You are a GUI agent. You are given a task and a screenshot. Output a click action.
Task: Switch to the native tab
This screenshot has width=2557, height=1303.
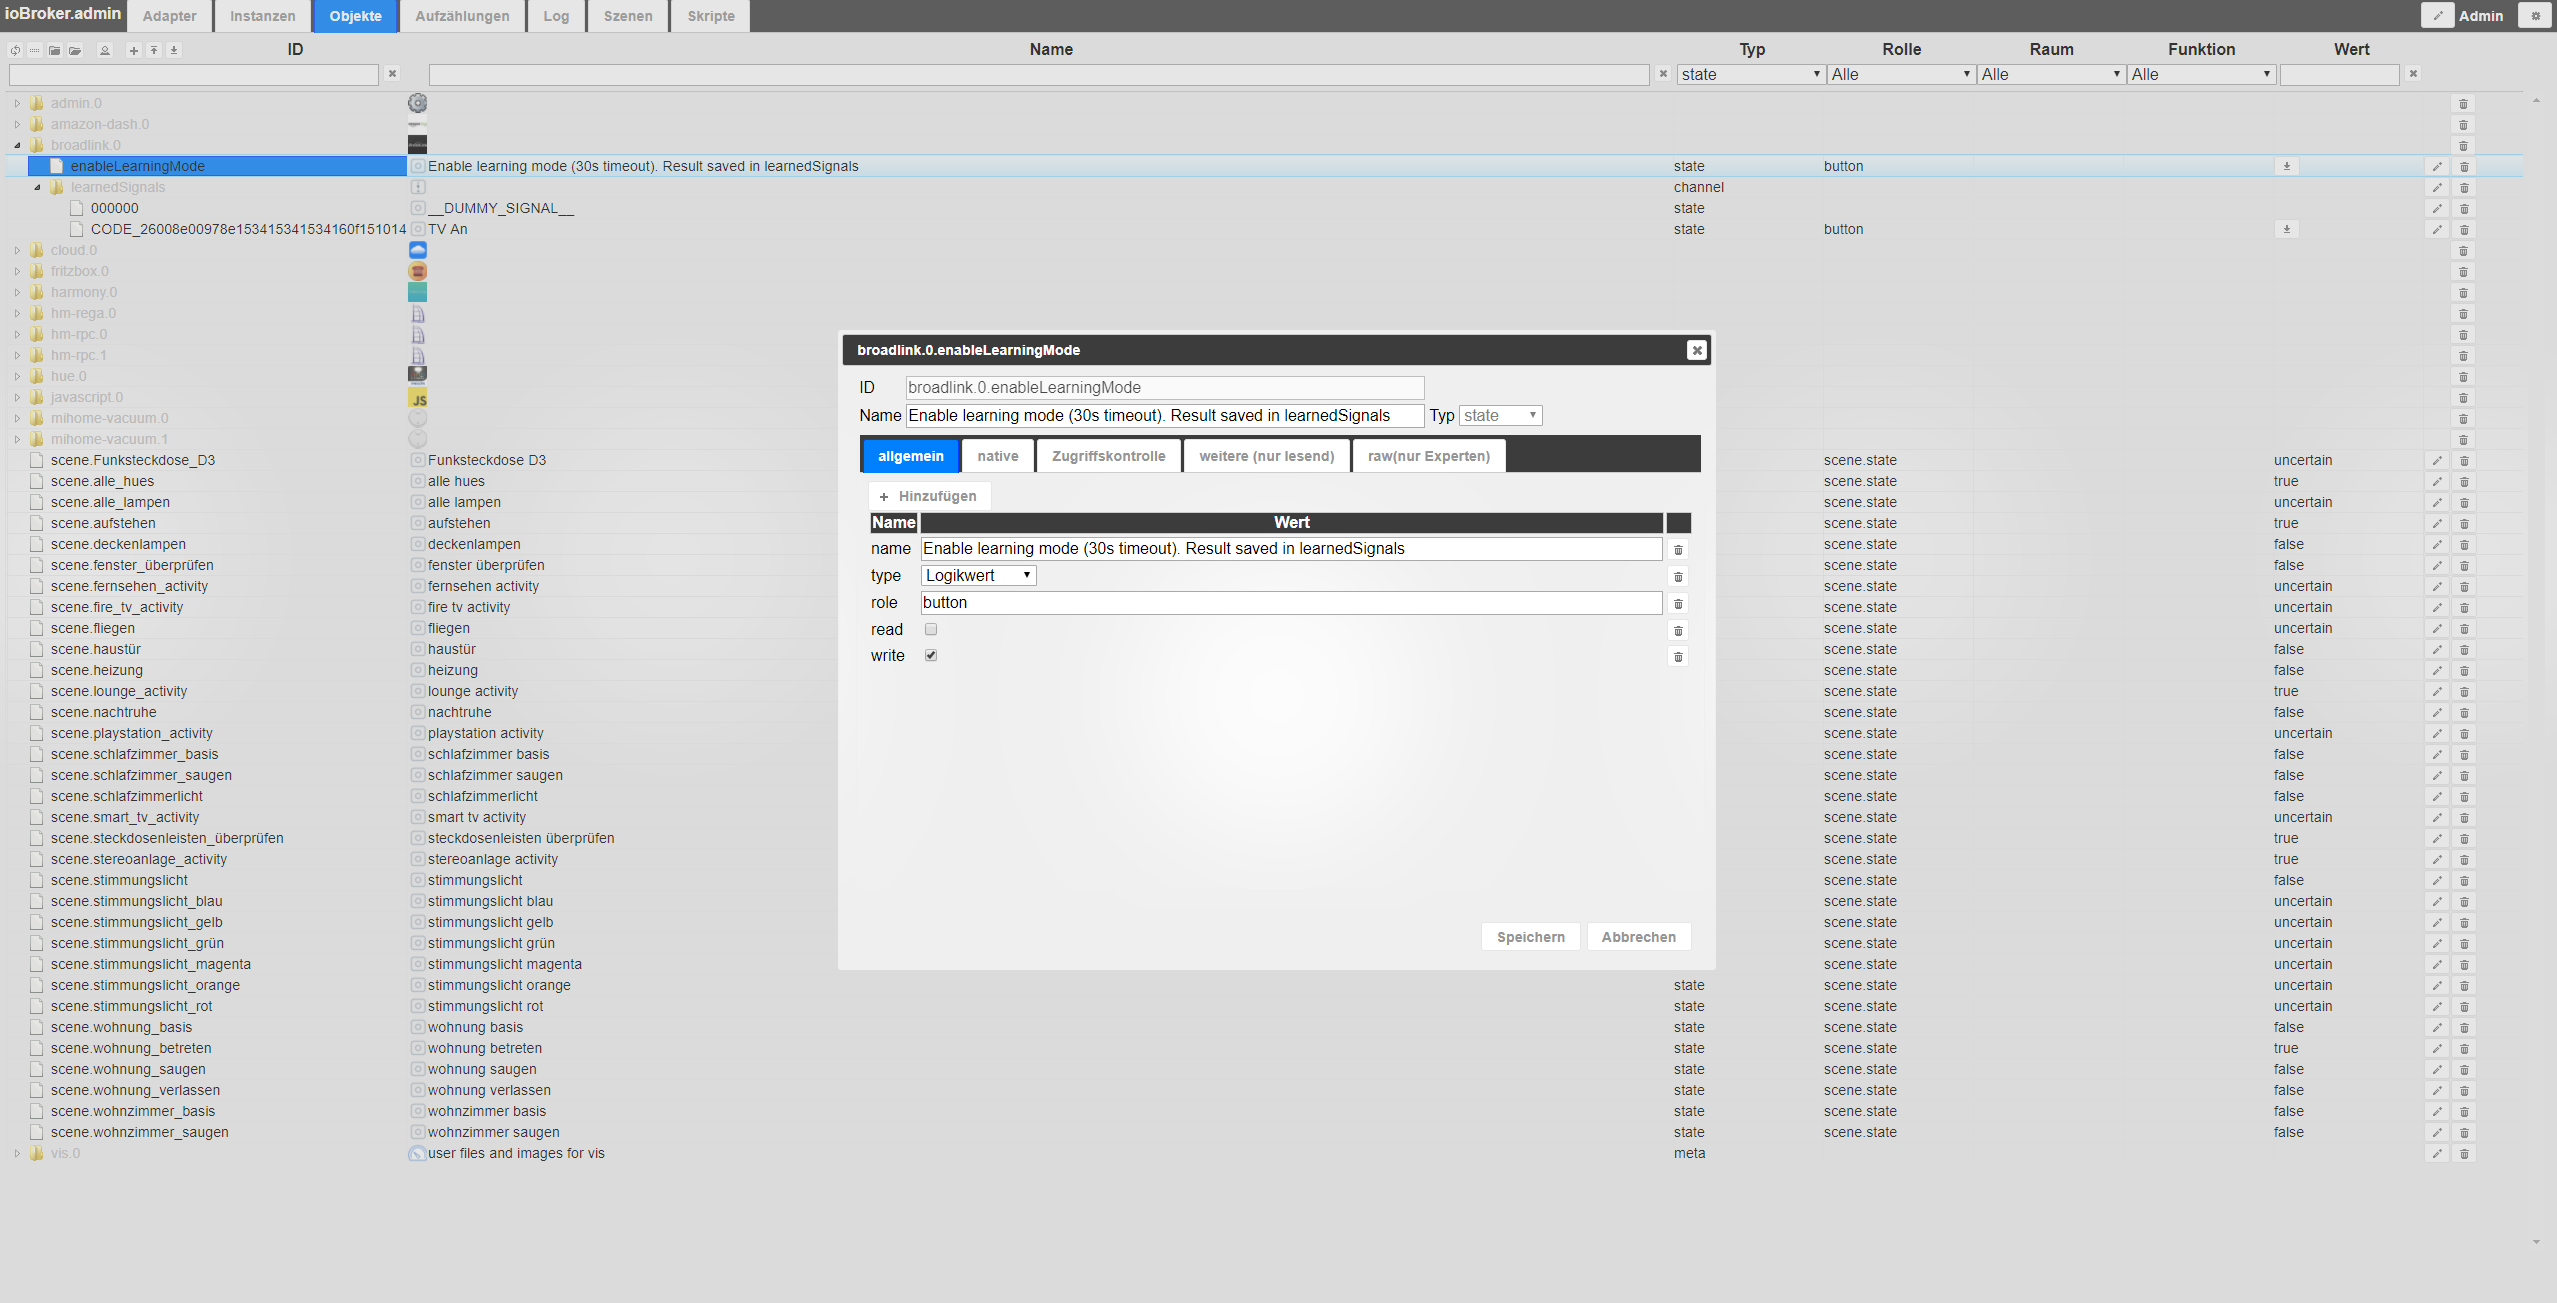pyautogui.click(x=997, y=456)
